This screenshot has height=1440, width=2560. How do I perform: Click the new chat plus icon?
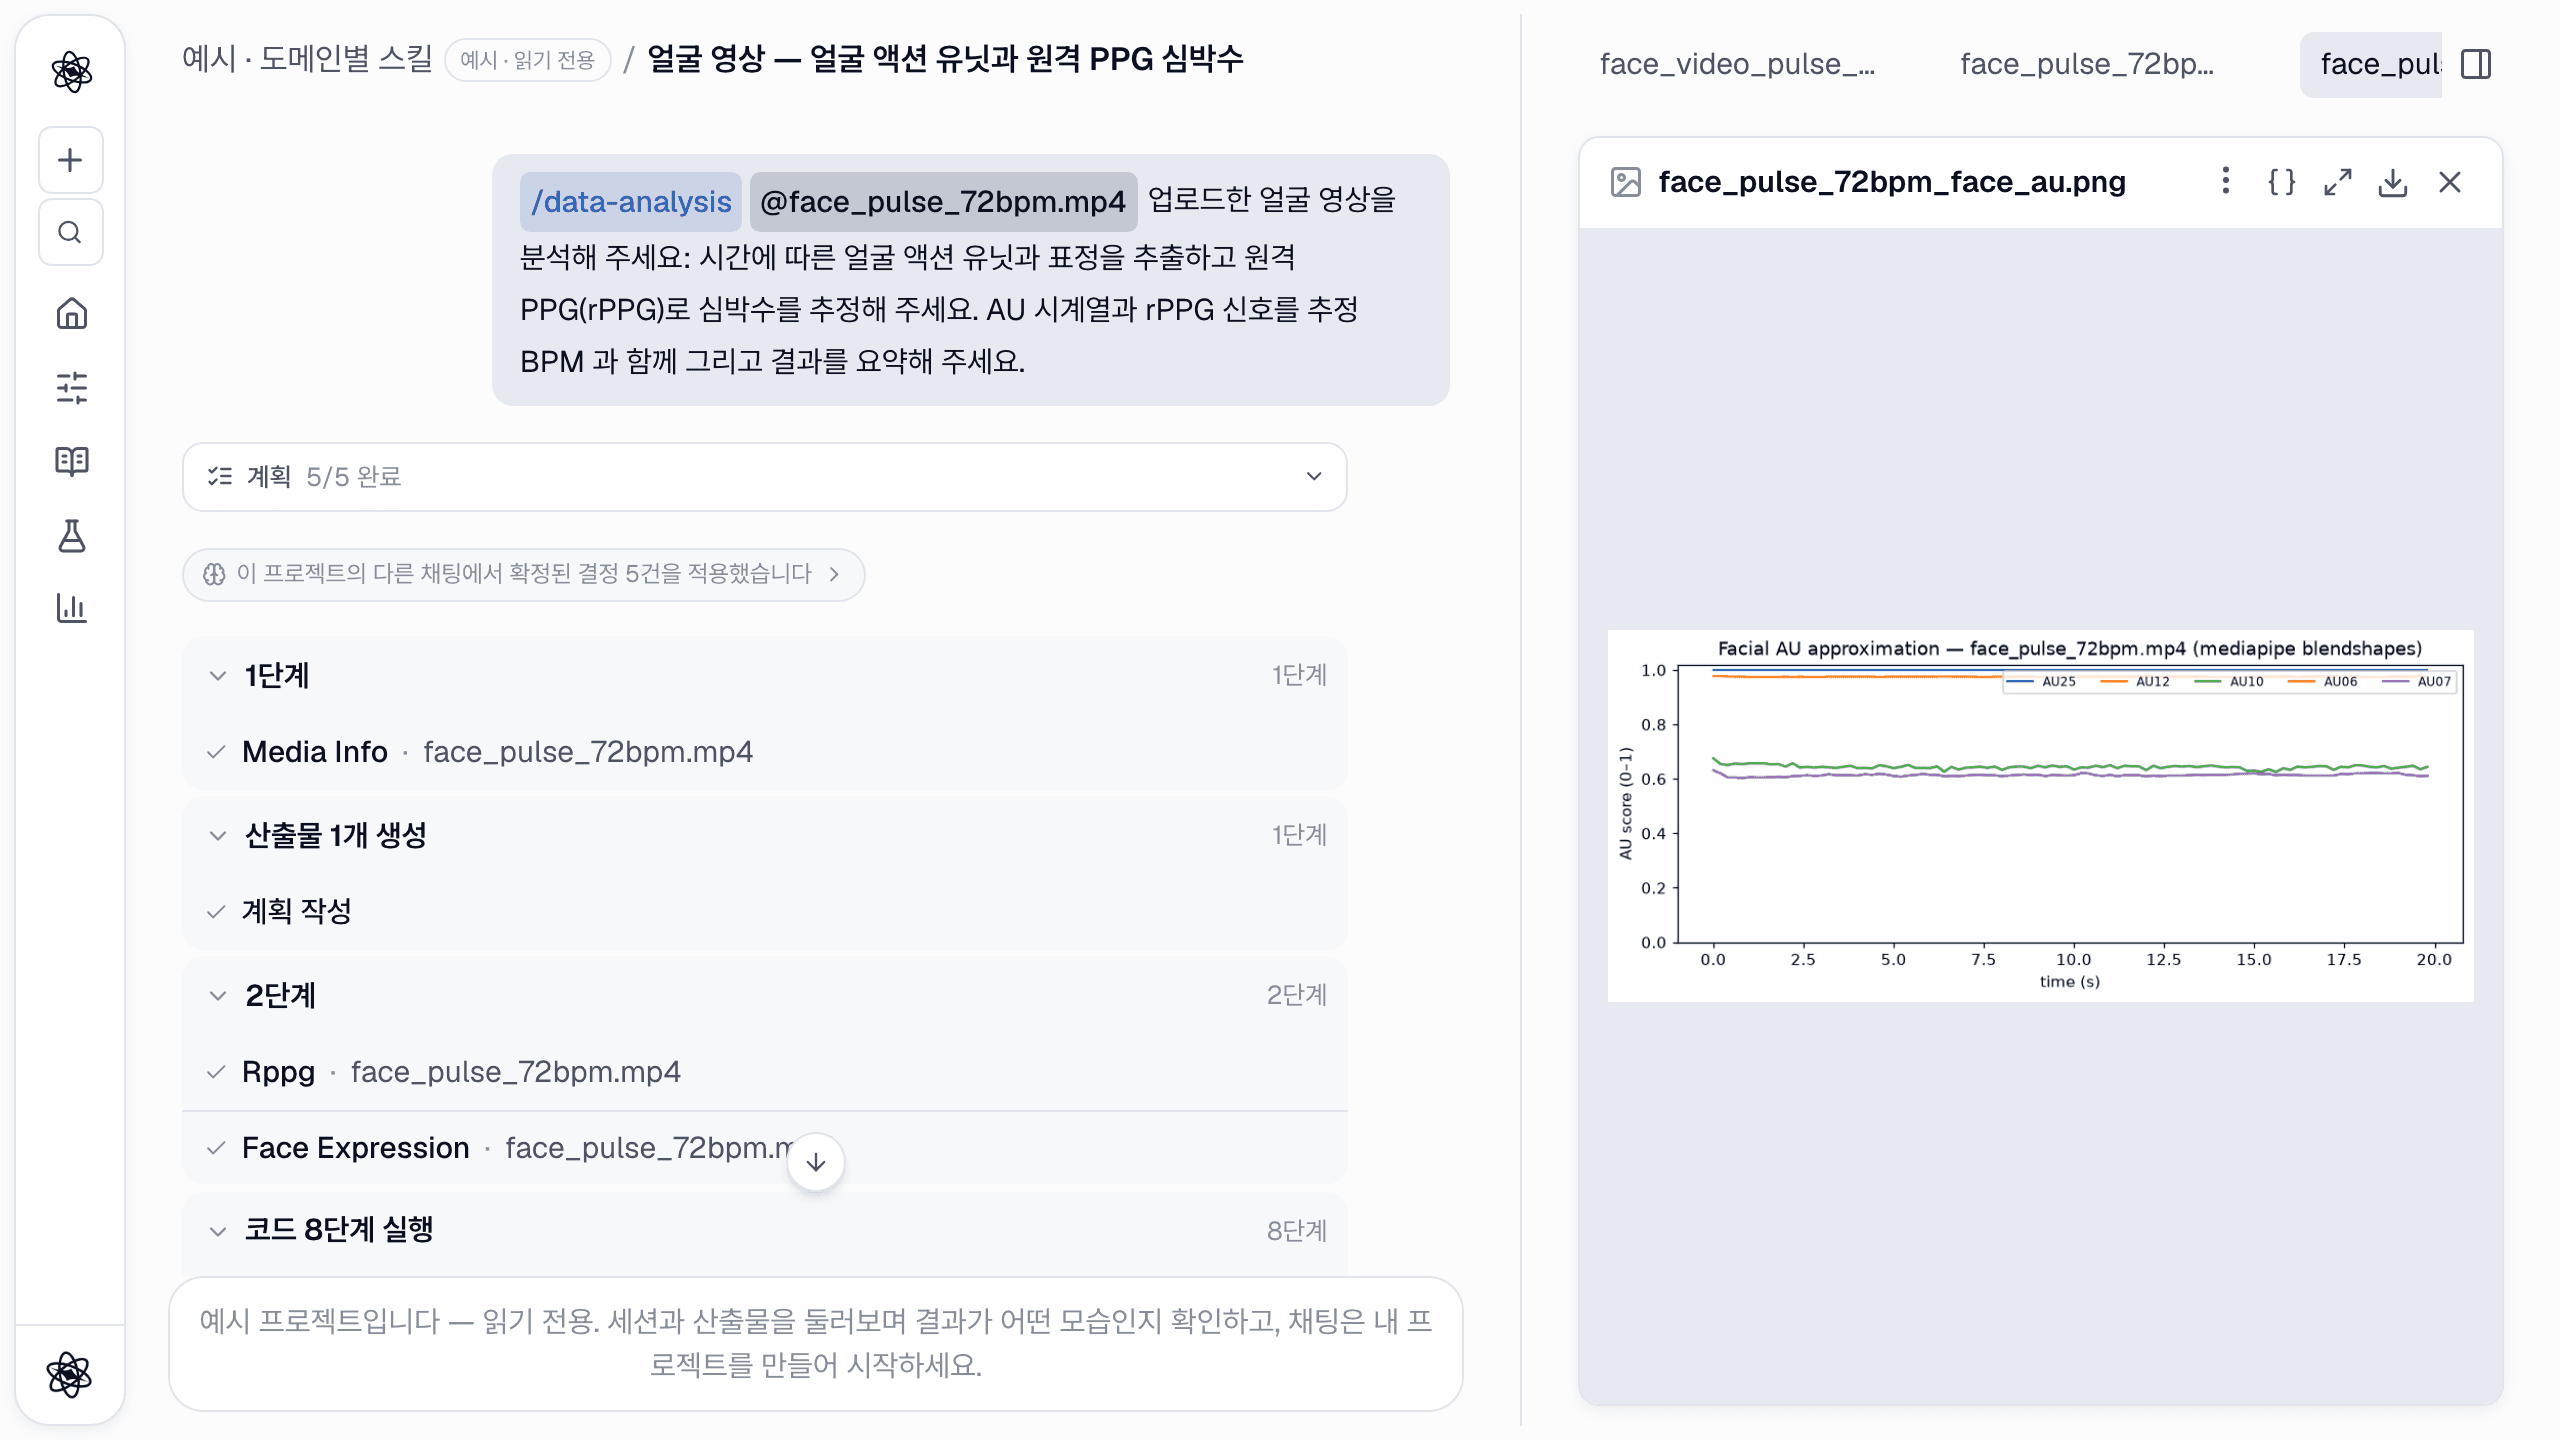point(70,160)
